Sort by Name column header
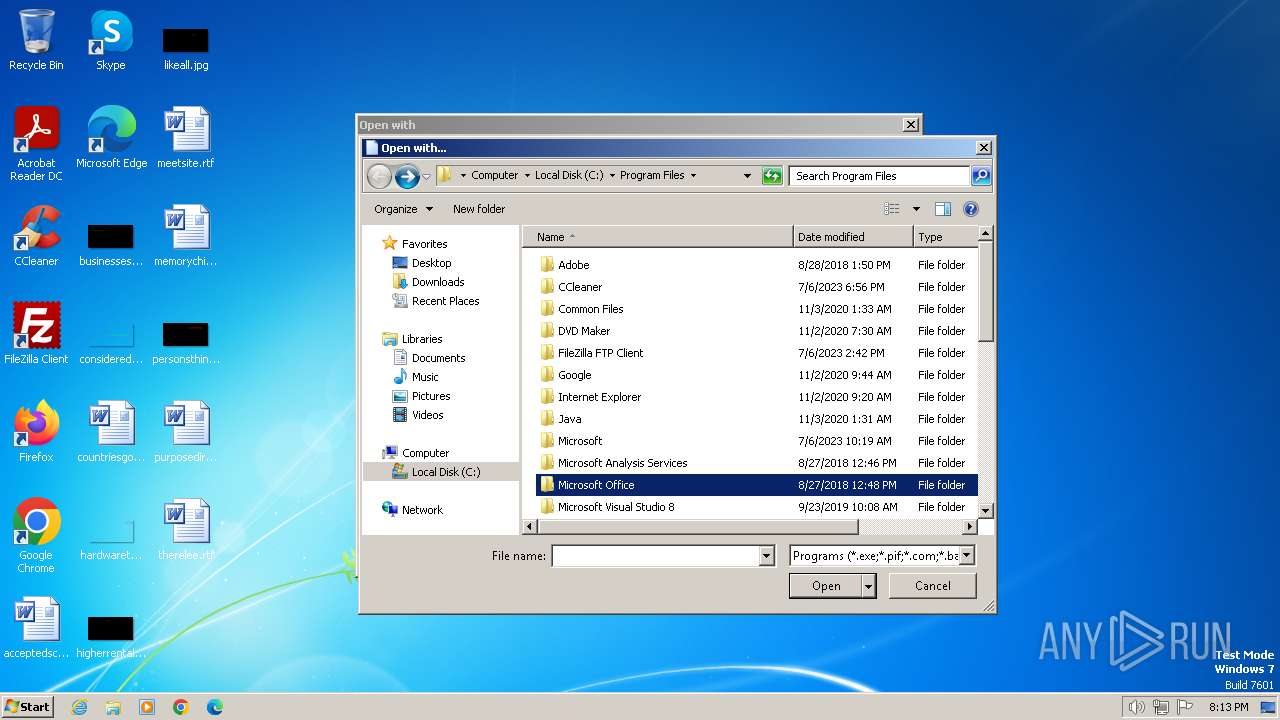The width and height of the screenshot is (1280, 720). point(658,237)
